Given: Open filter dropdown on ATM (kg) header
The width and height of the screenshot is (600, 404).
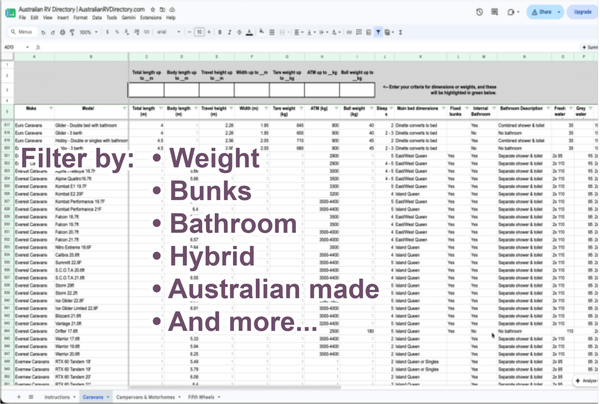Looking at the screenshot, I should pyautogui.click(x=336, y=109).
